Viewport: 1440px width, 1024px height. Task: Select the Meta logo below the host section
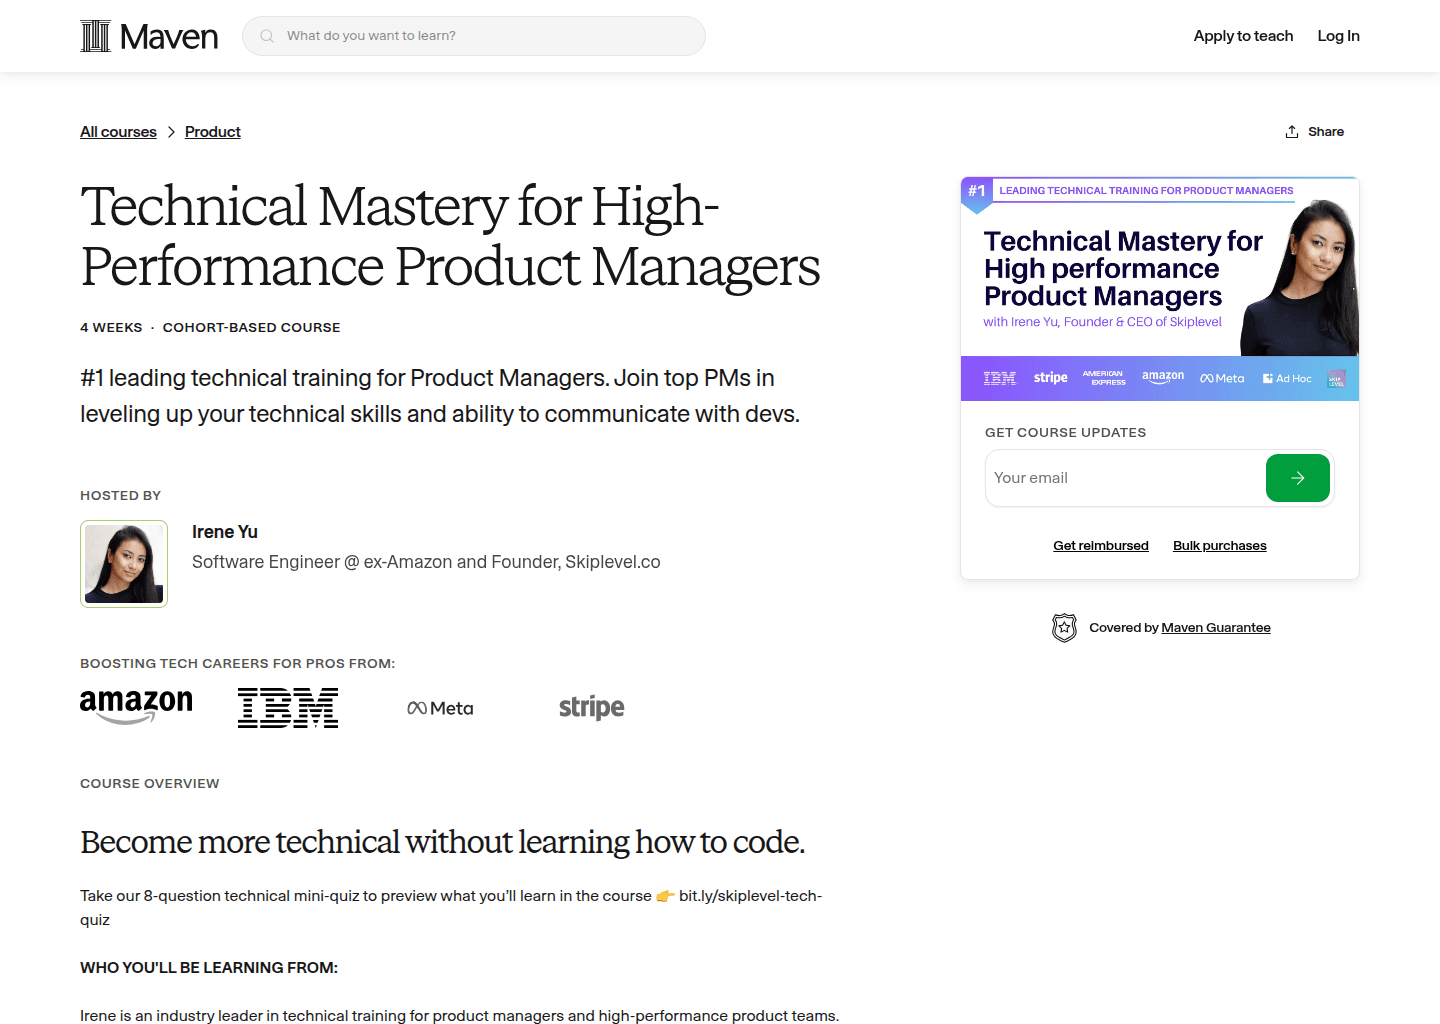coord(440,707)
